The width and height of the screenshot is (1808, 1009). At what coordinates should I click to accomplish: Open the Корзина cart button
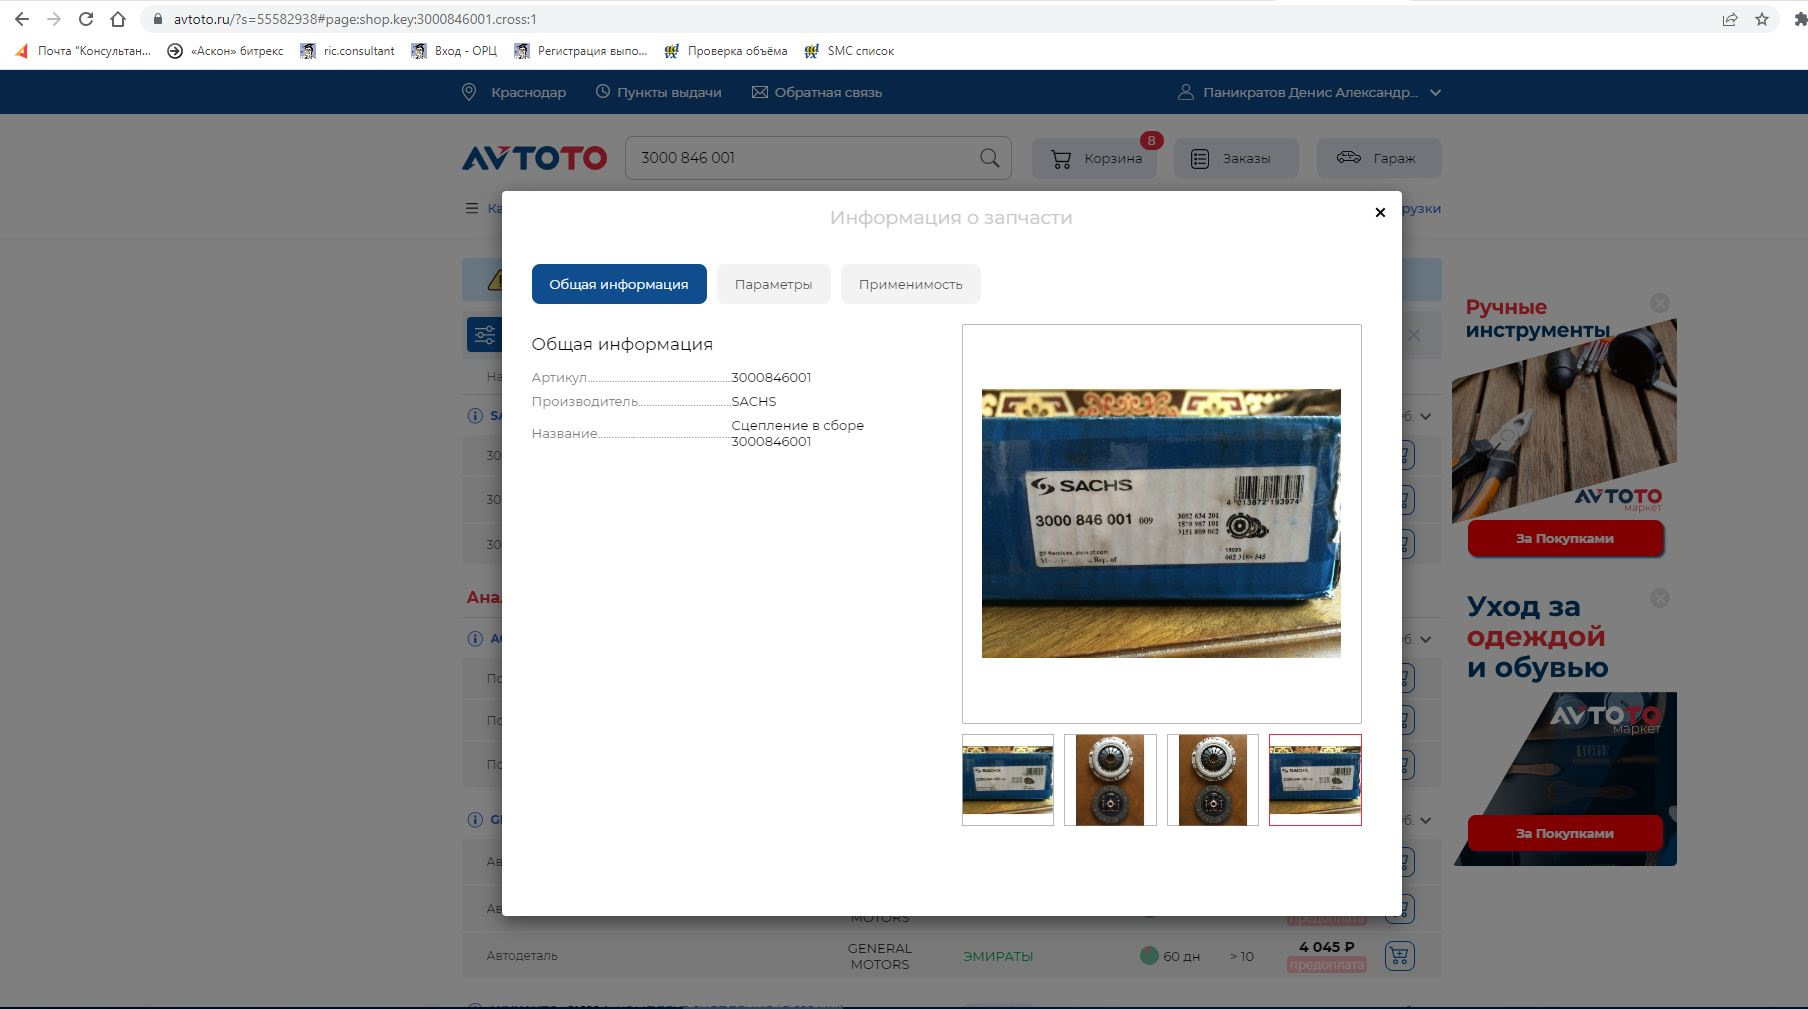[1095, 158]
